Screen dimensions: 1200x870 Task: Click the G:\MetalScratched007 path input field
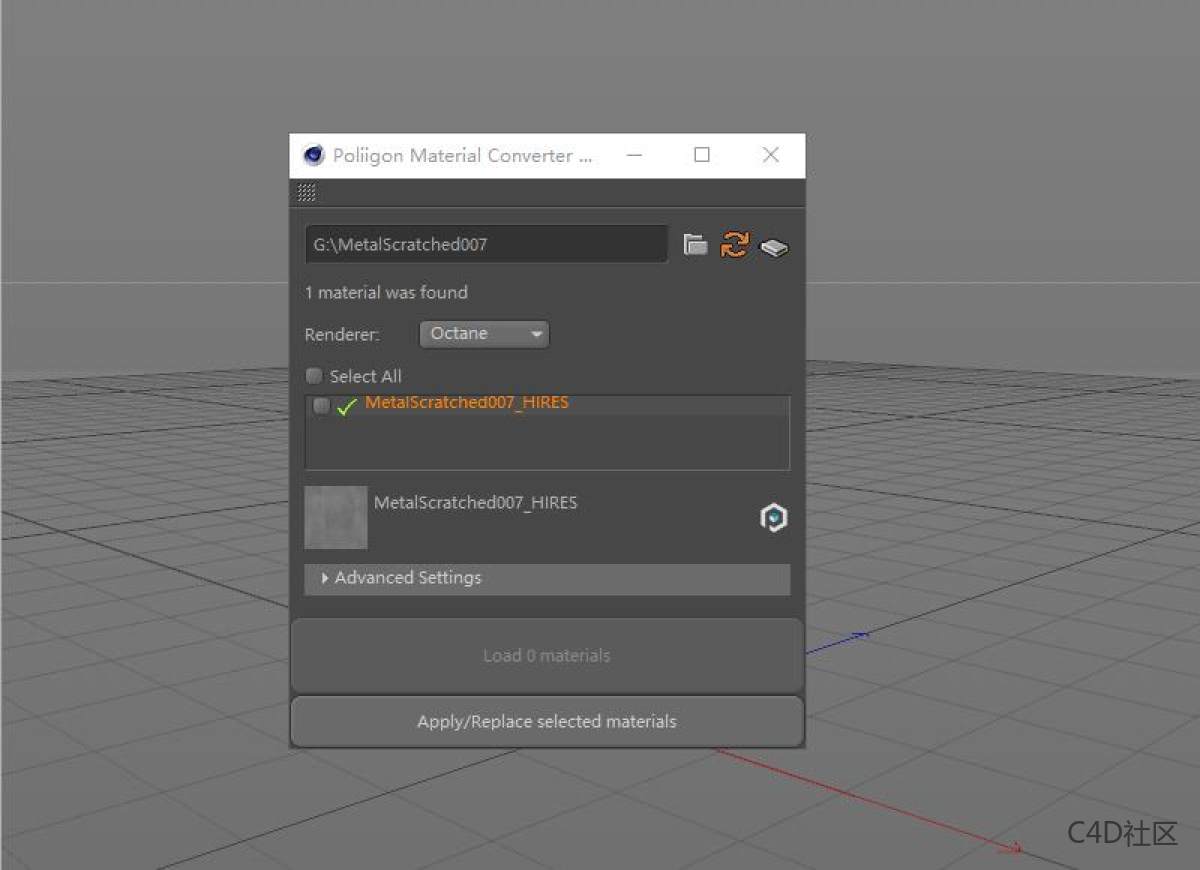[485, 243]
